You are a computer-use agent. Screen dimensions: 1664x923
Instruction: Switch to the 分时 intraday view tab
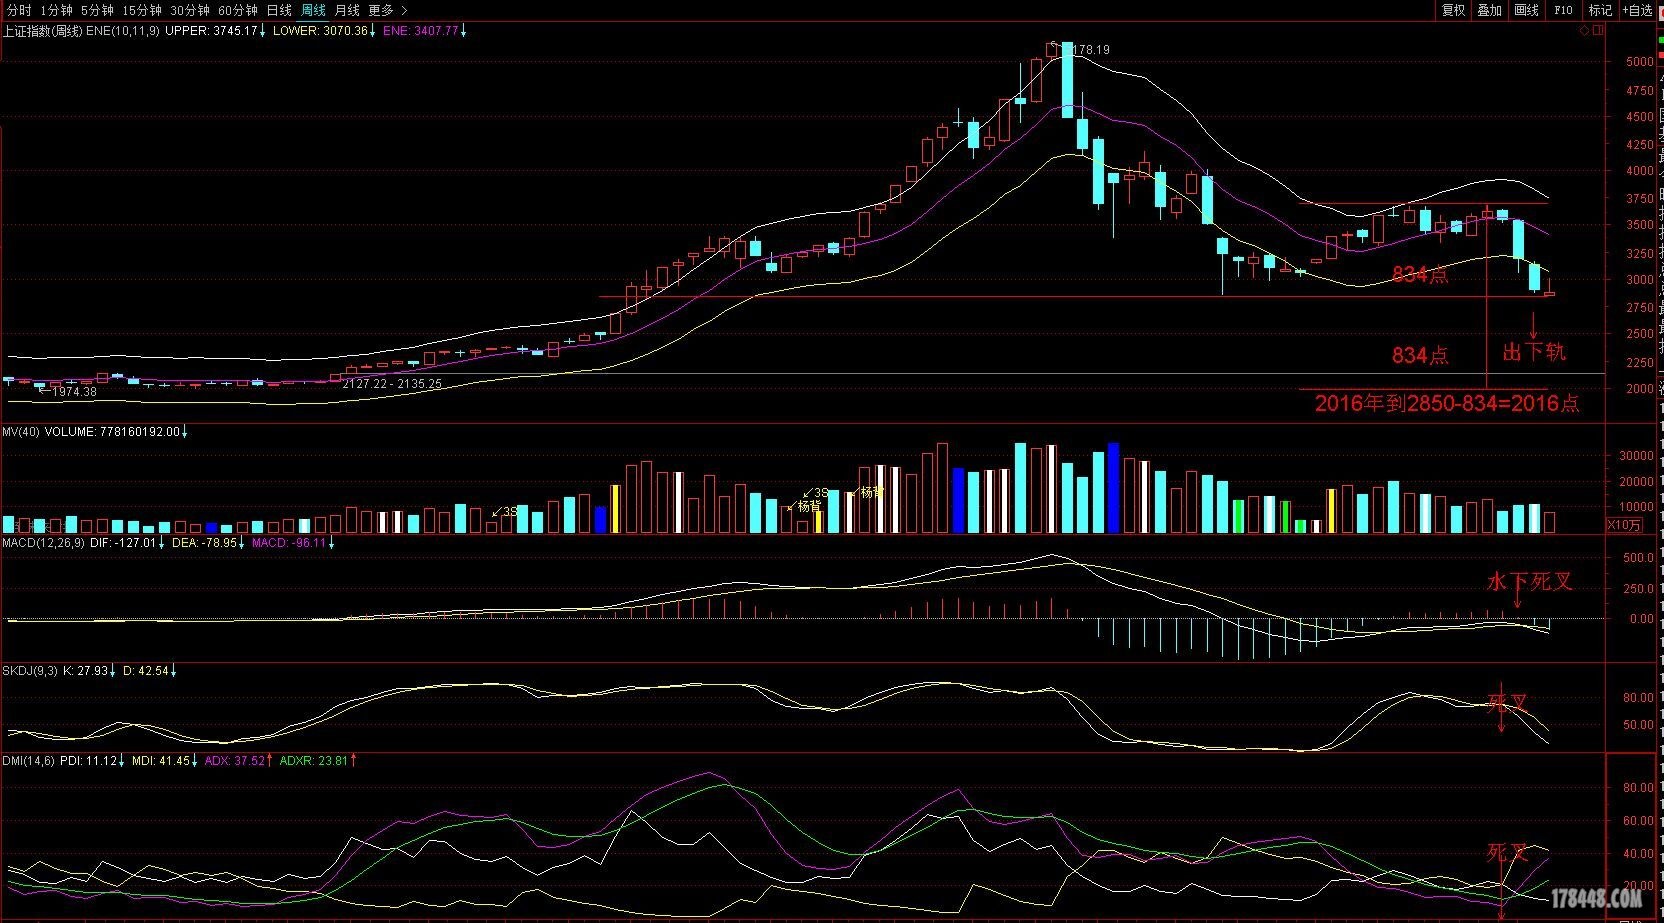click(x=19, y=10)
